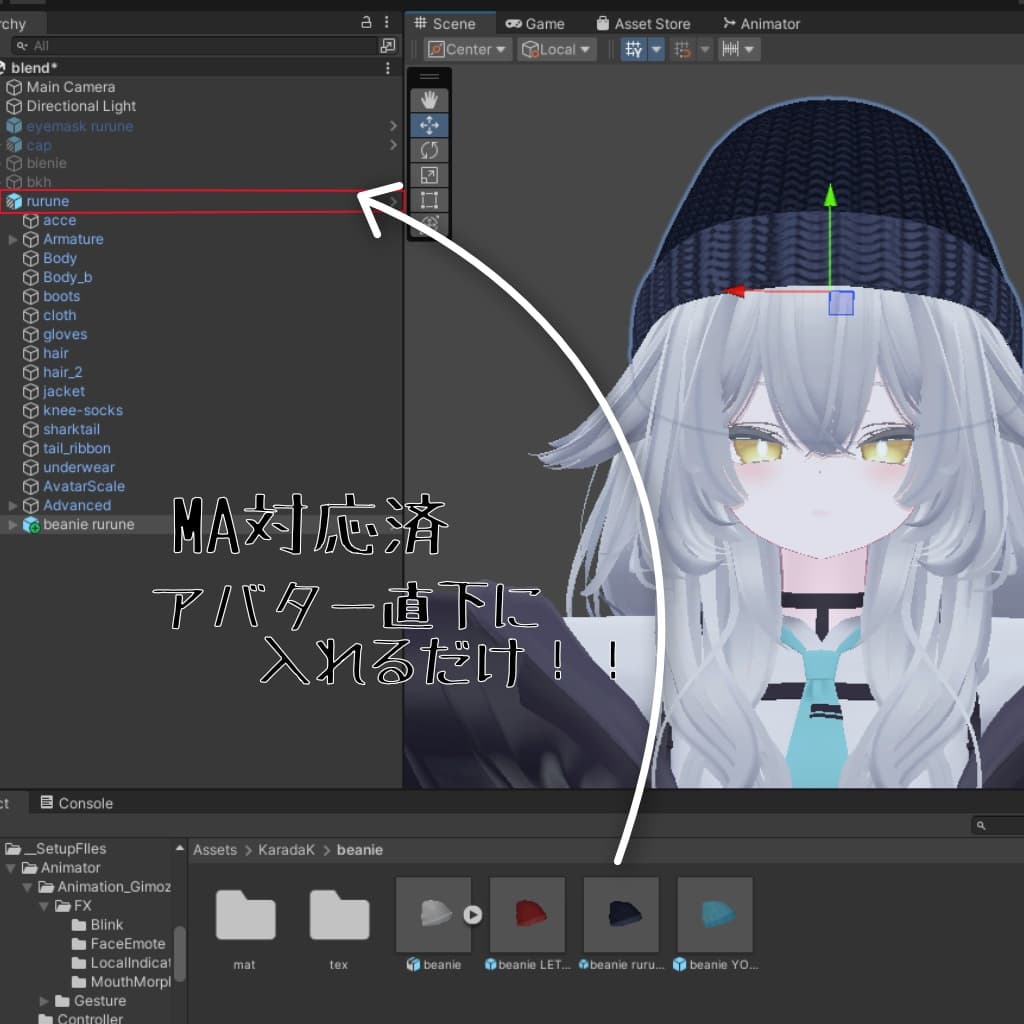Toggle the Center pivot mode dropdown
The image size is (1024, 1024).
467,49
